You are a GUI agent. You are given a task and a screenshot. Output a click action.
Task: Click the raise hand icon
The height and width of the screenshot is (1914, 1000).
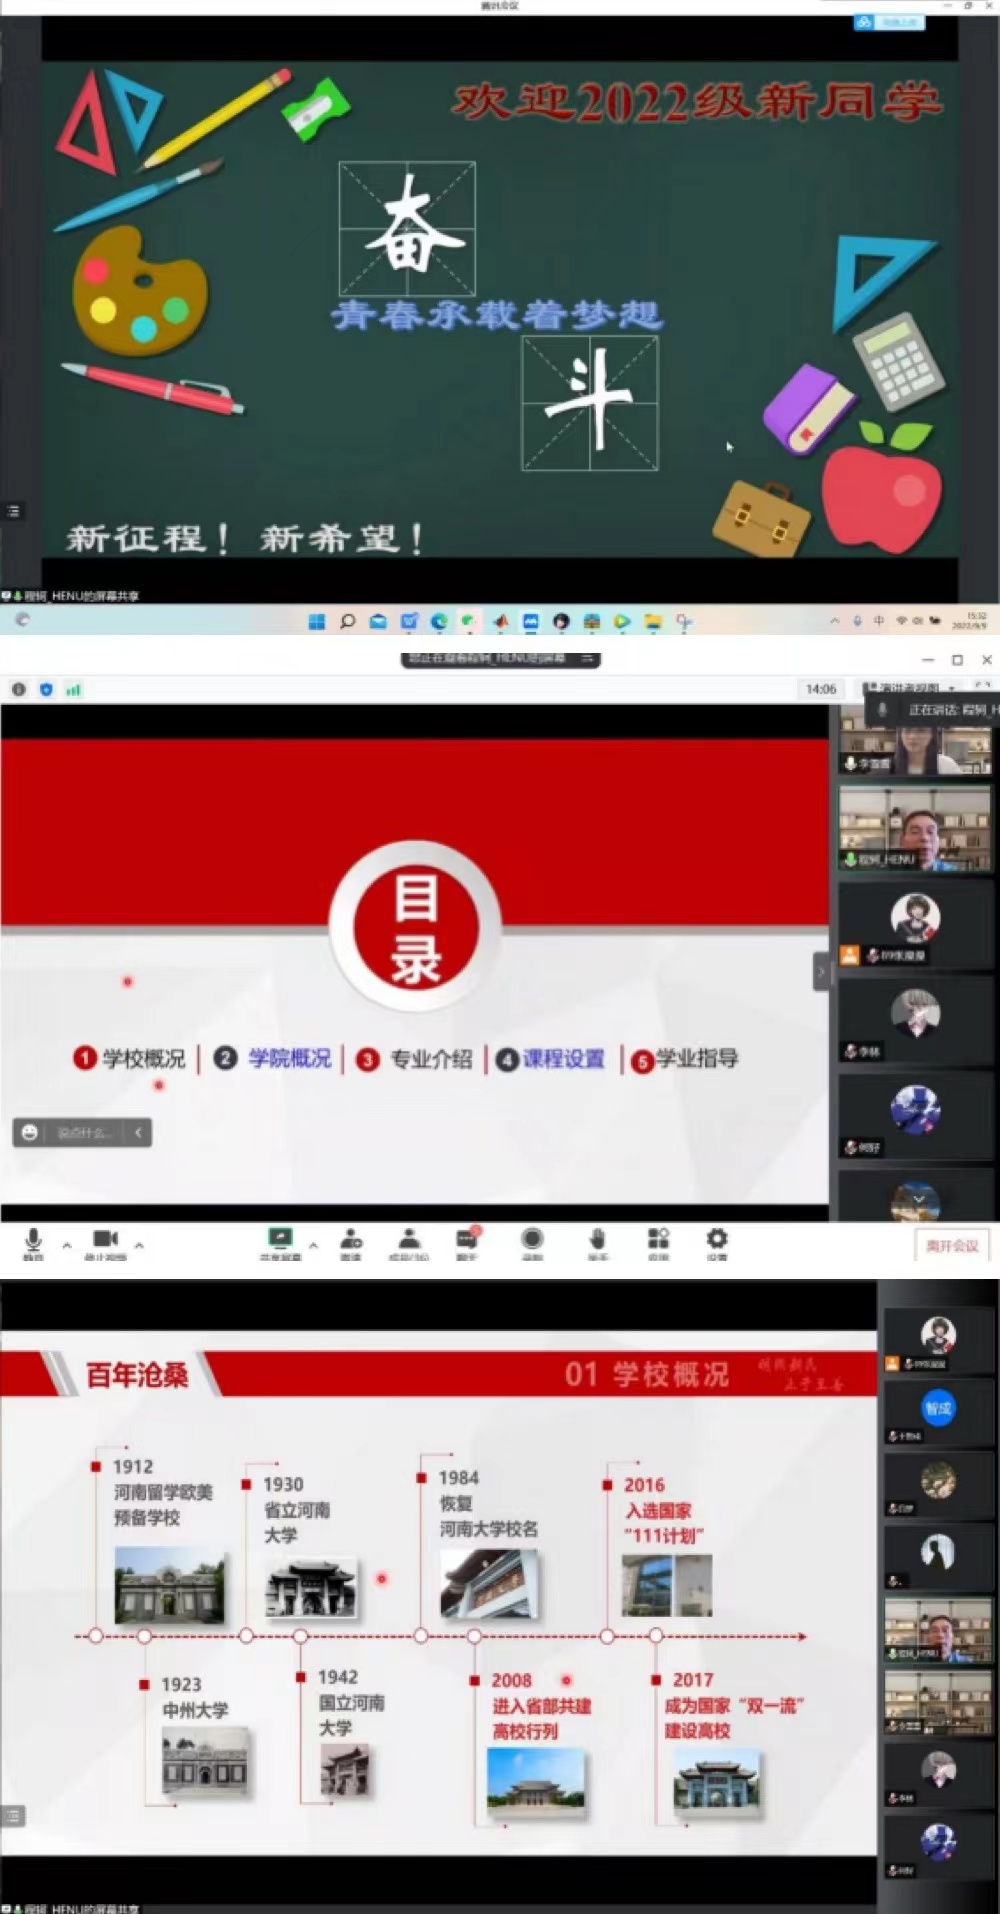[597, 1240]
